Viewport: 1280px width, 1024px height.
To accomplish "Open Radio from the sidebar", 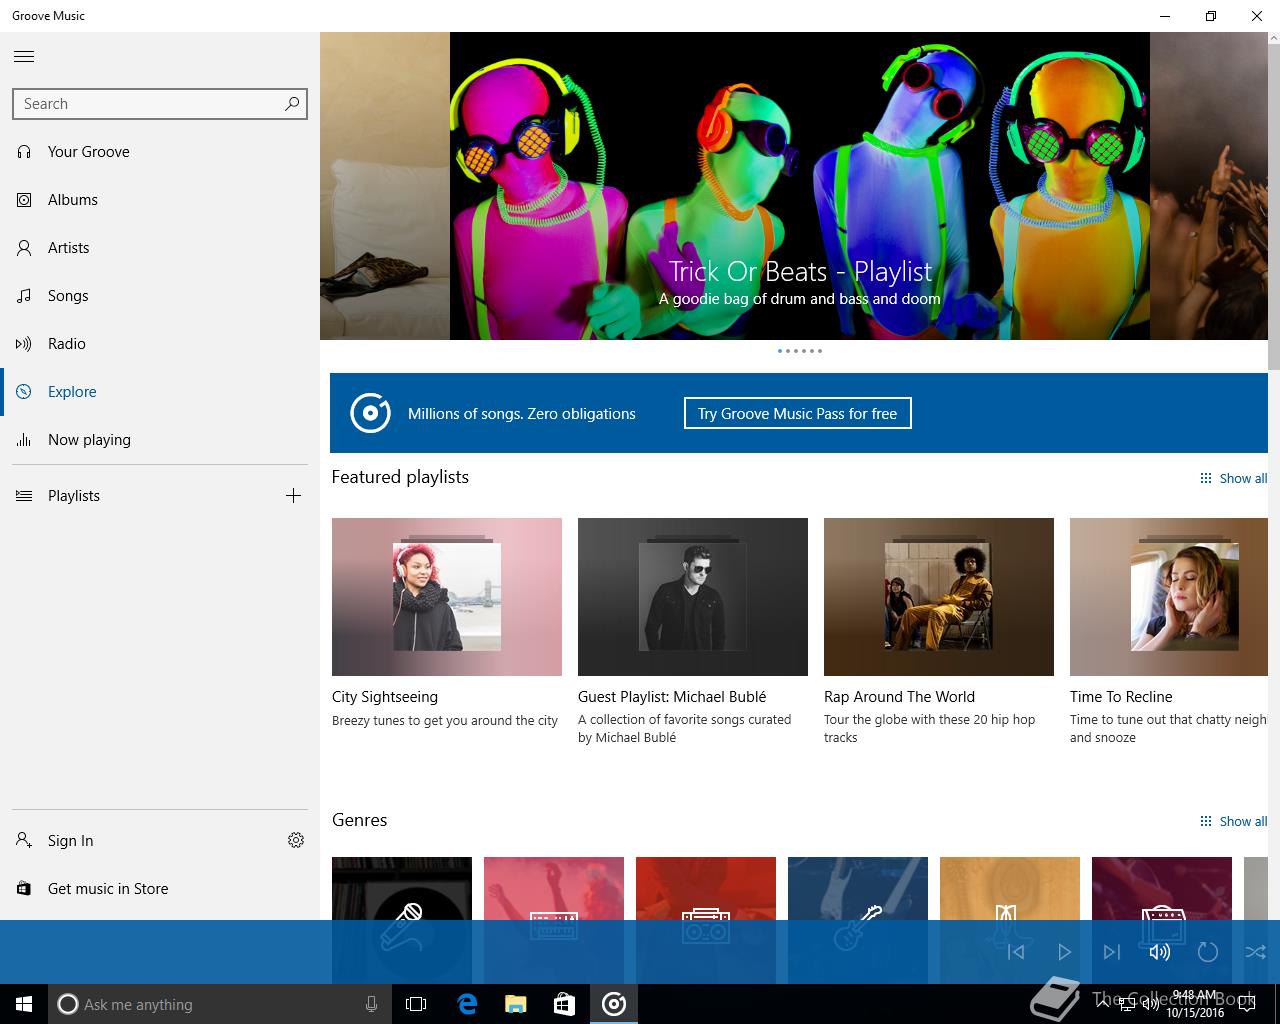I will (160, 344).
